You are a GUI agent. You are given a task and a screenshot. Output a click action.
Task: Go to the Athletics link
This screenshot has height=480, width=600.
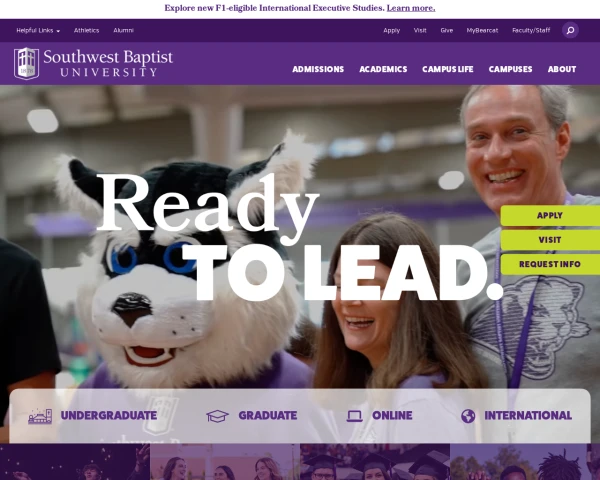tap(86, 30)
